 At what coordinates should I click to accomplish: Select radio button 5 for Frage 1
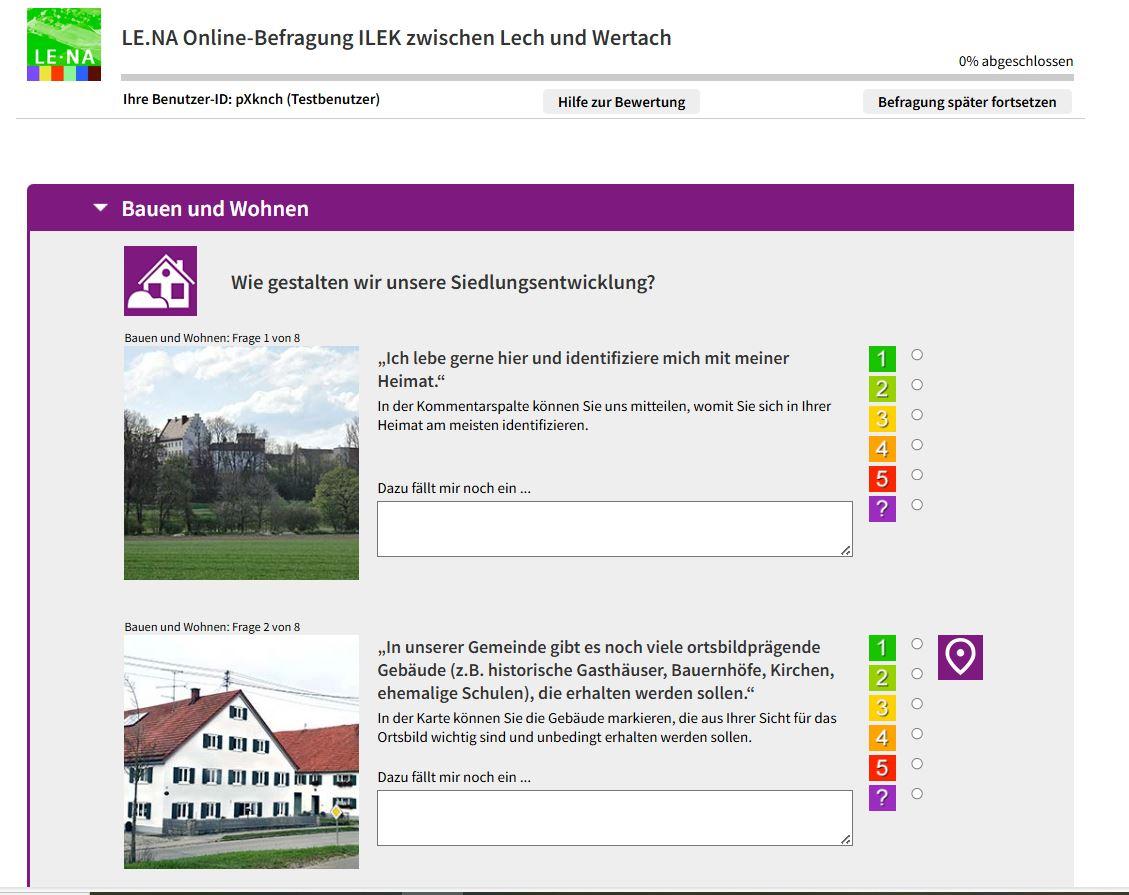917,475
